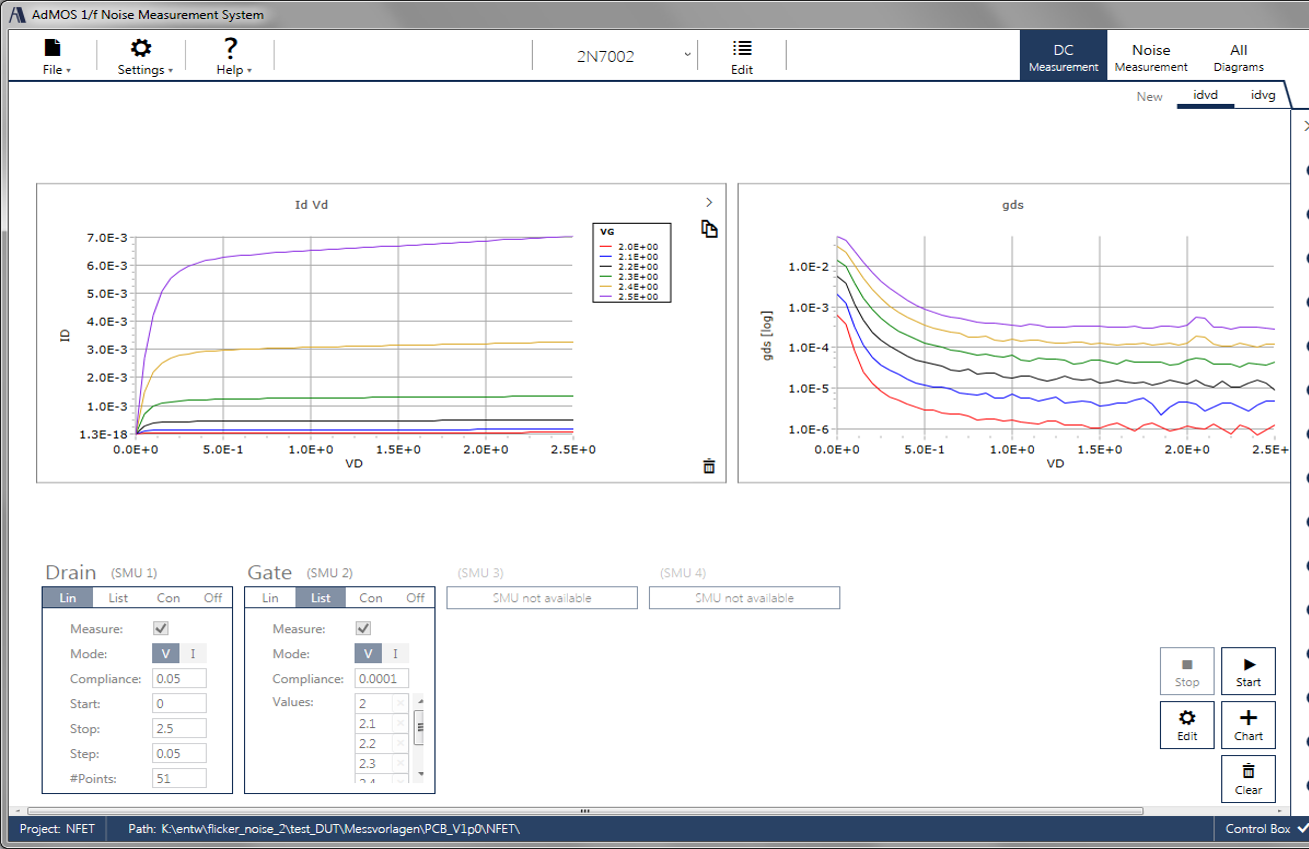Select the idvd setup tab
Image resolution: width=1309 pixels, height=849 pixels.
pyautogui.click(x=1205, y=96)
